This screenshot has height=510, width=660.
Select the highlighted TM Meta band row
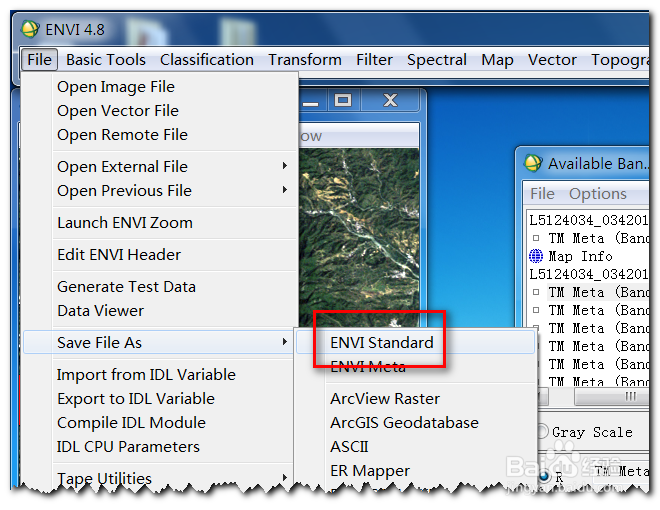(598, 292)
